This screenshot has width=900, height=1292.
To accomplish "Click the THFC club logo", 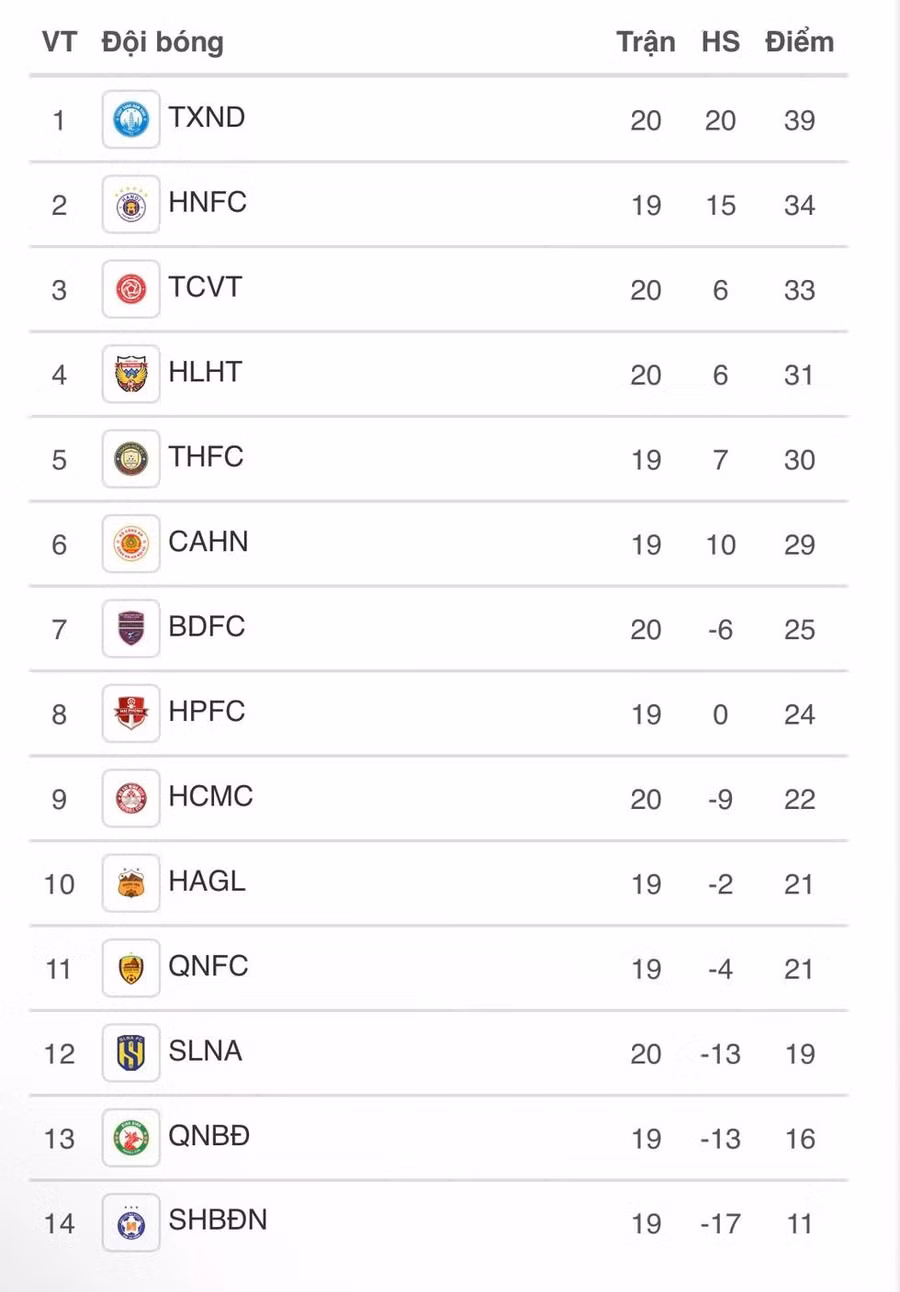I will (x=131, y=459).
